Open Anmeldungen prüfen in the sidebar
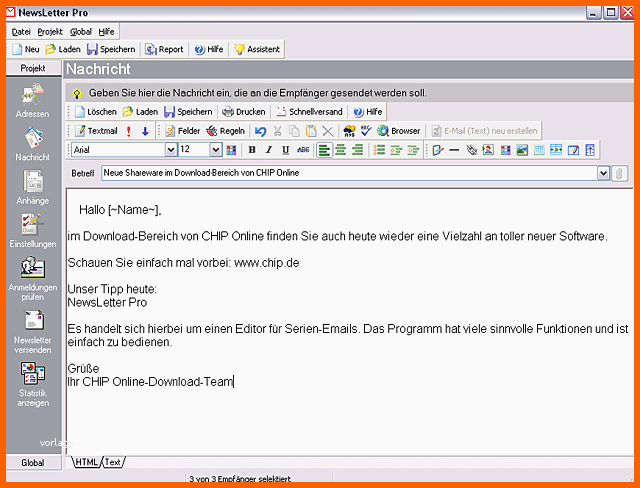640x488 pixels. [32, 279]
